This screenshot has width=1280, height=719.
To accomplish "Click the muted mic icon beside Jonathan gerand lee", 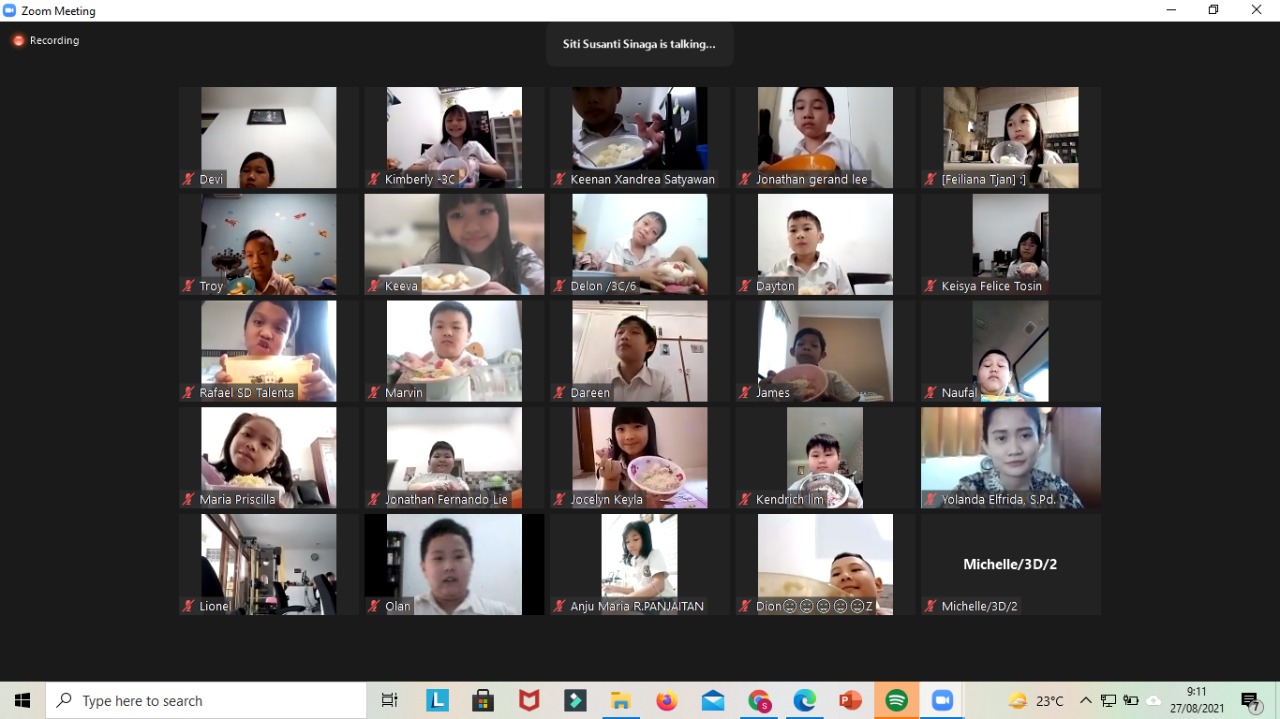I will pyautogui.click(x=745, y=180).
